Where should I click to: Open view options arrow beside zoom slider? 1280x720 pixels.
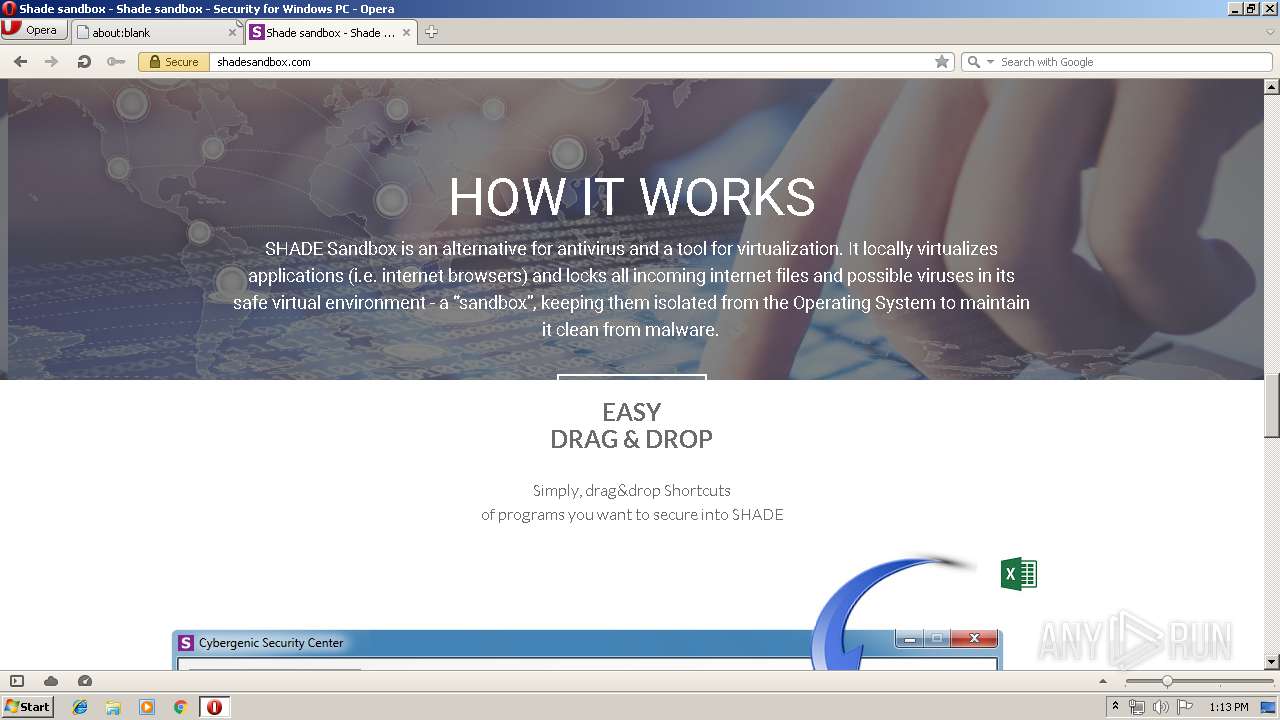tap(1103, 681)
